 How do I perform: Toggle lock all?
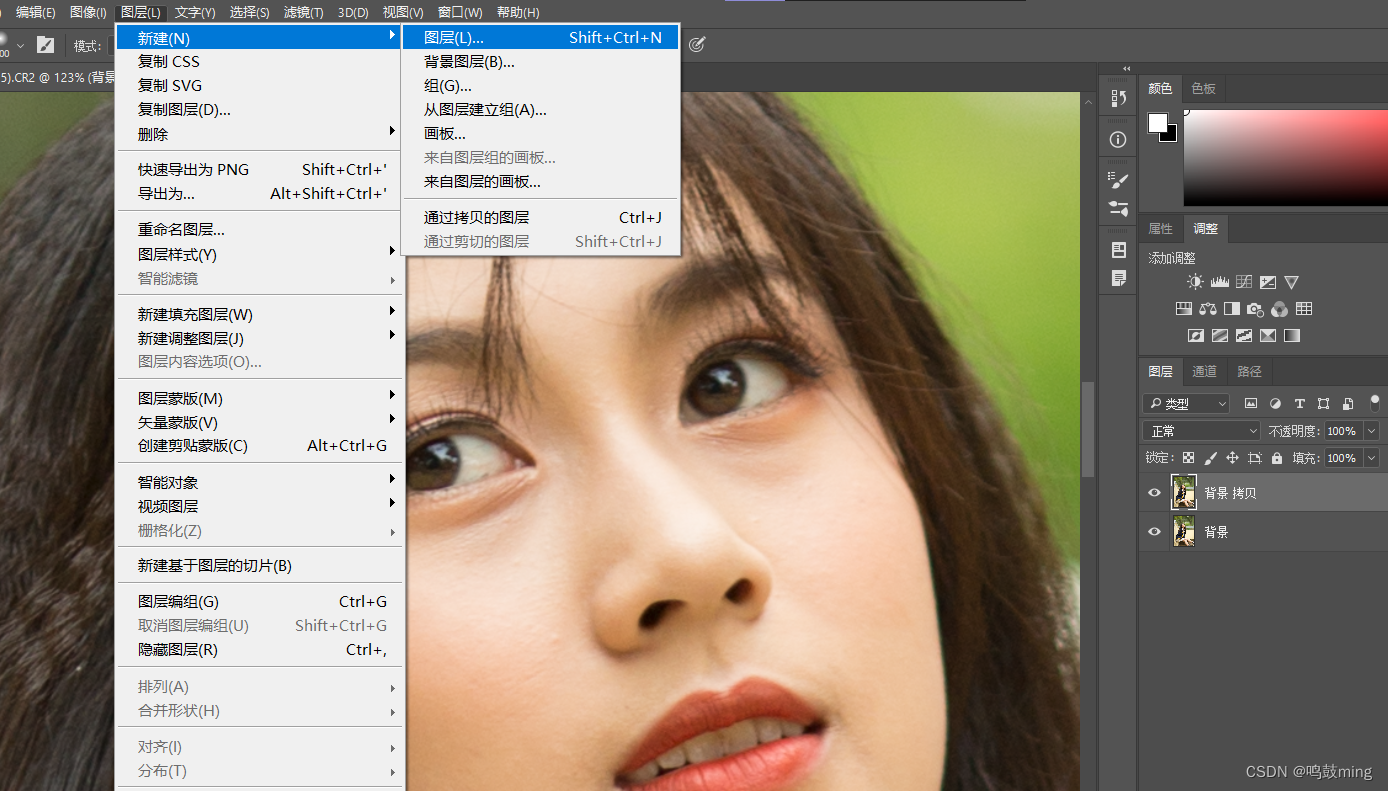(1277, 458)
